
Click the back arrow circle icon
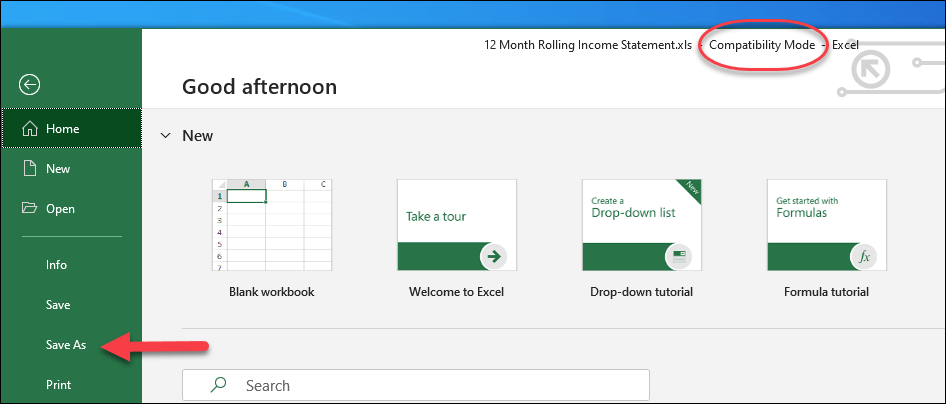click(x=30, y=85)
